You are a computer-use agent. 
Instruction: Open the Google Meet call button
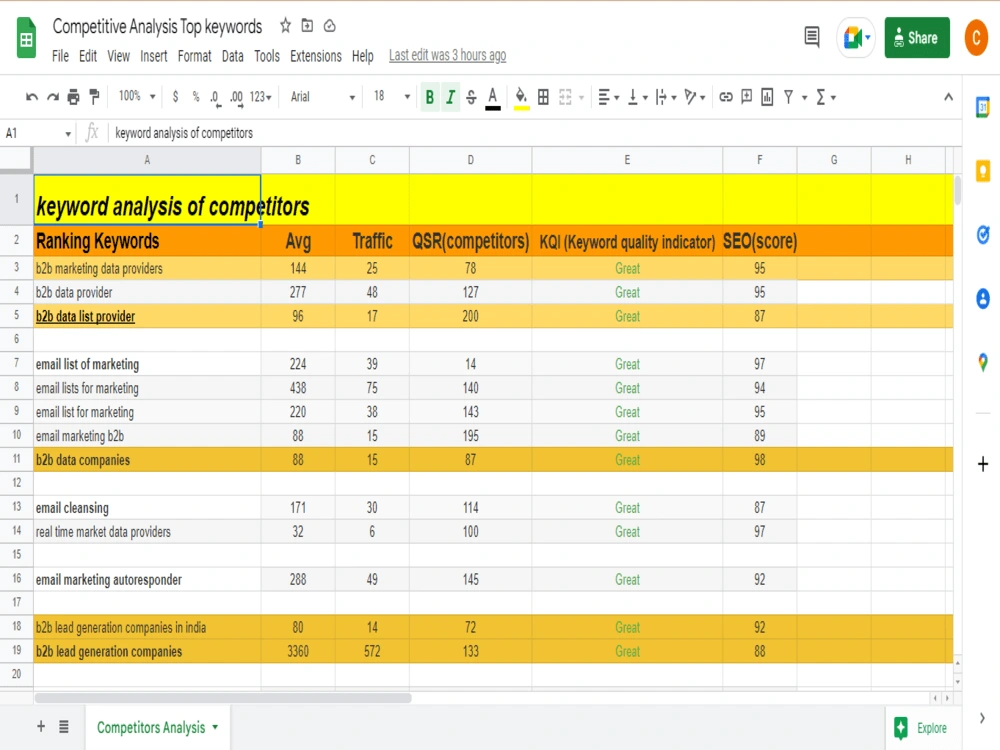pyautogui.click(x=856, y=38)
